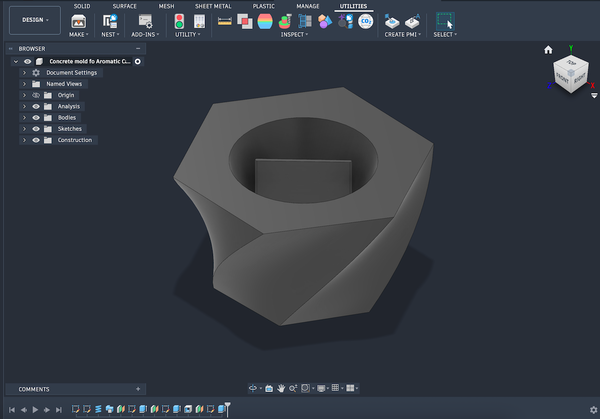Jump to timeline beginning
This screenshot has width=600, height=419.
click(12, 410)
